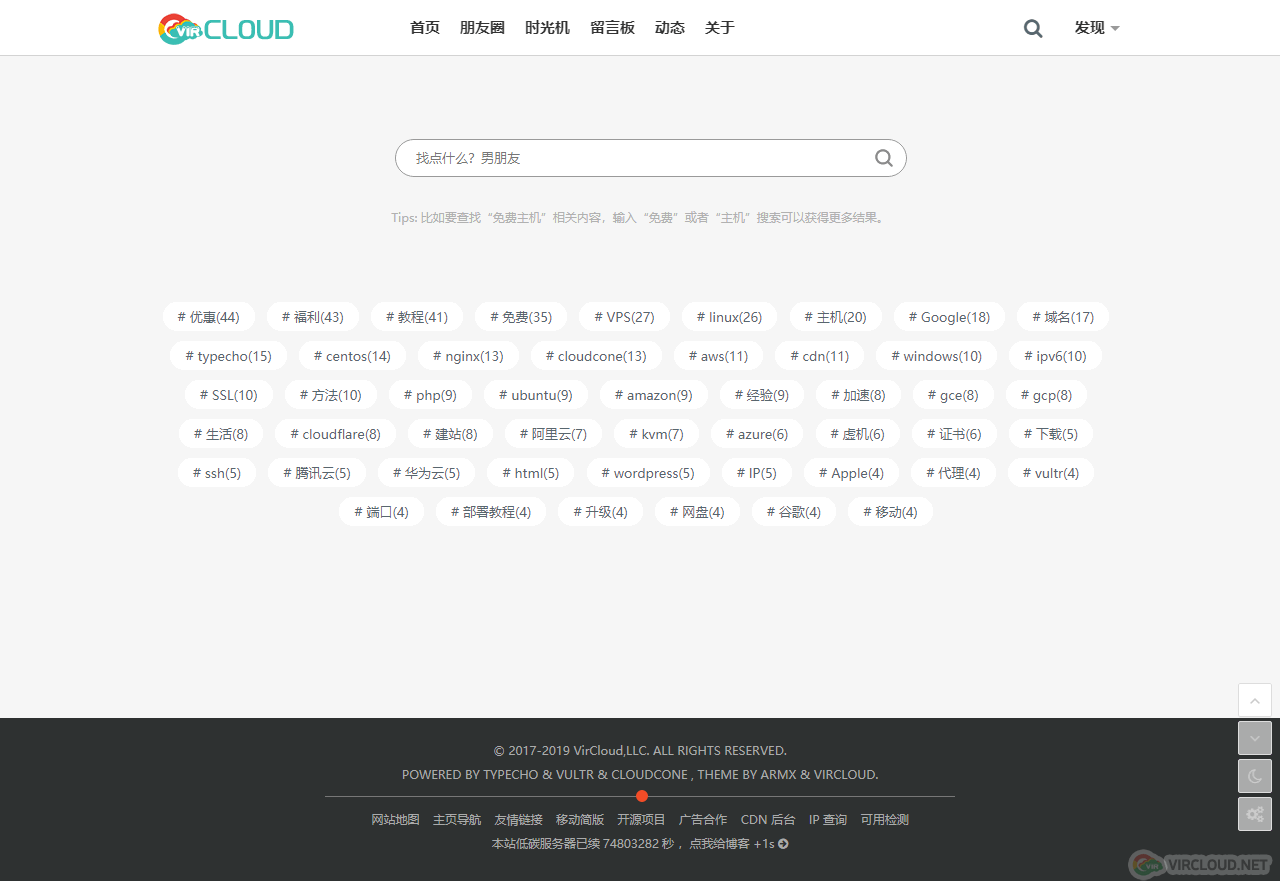The width and height of the screenshot is (1280, 881).
Task: Open the 留言板 menu item
Action: (612, 28)
